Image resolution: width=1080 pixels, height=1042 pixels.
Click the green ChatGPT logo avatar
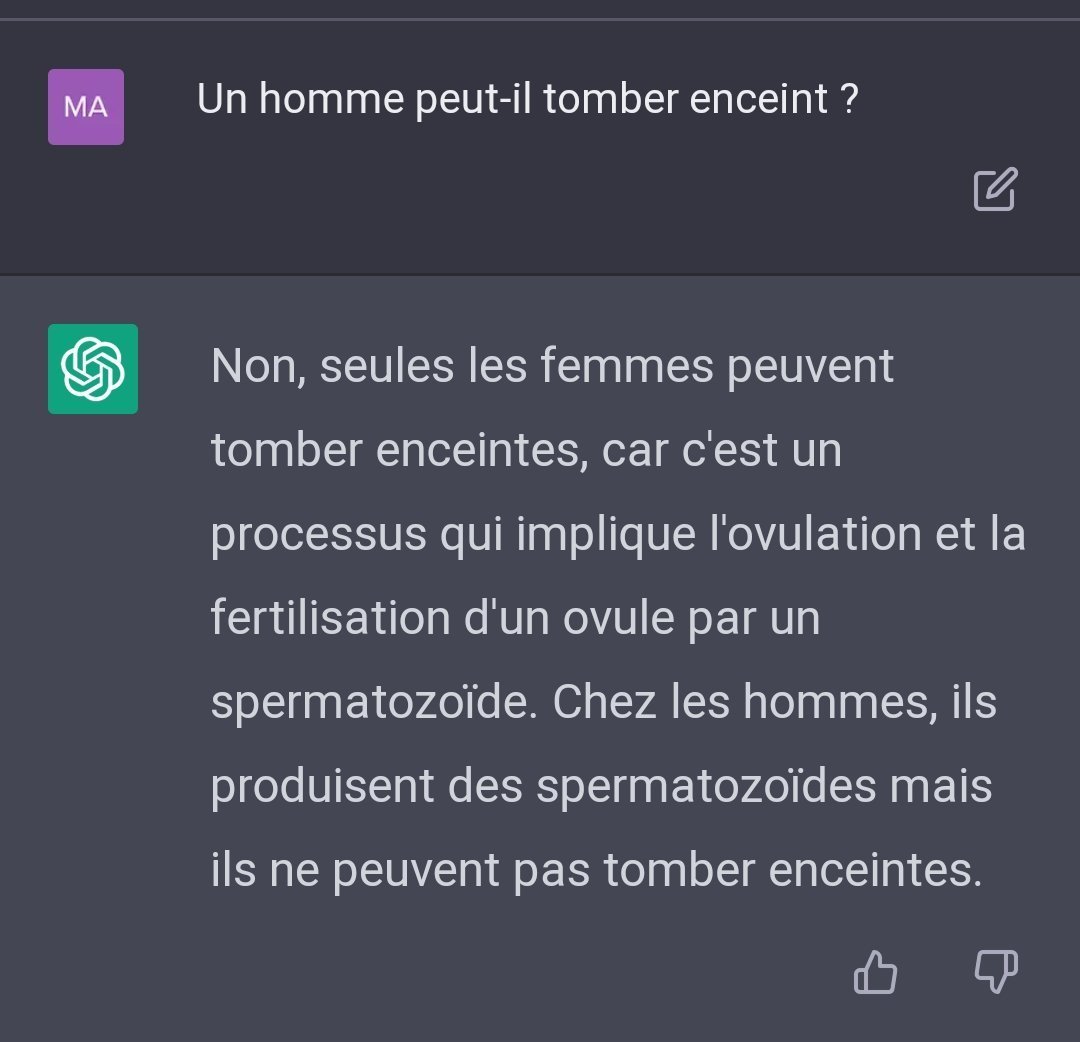click(x=93, y=369)
